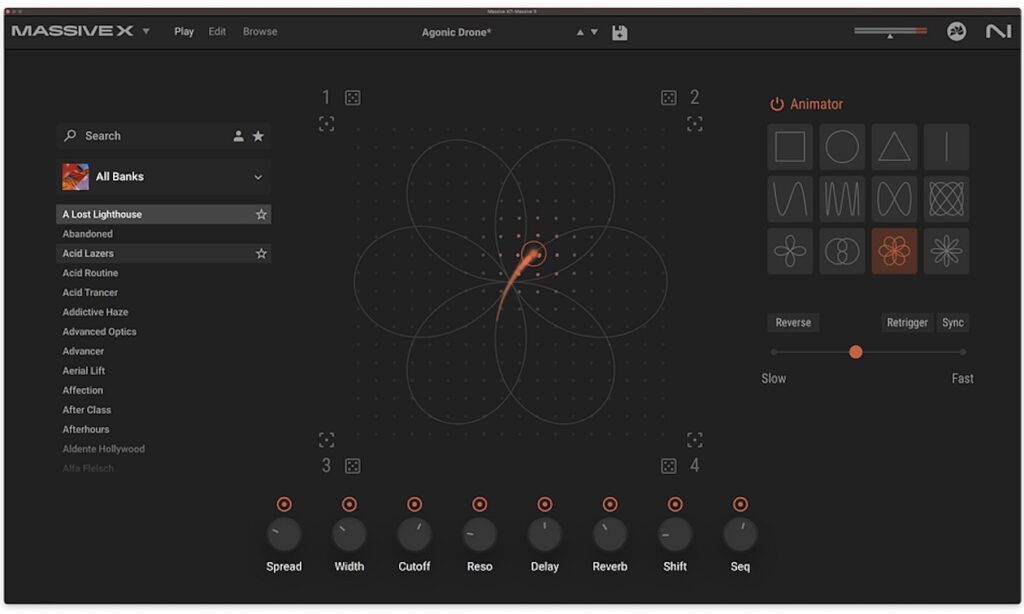Select the square animator shape
The image size is (1024, 614).
pyautogui.click(x=790, y=146)
